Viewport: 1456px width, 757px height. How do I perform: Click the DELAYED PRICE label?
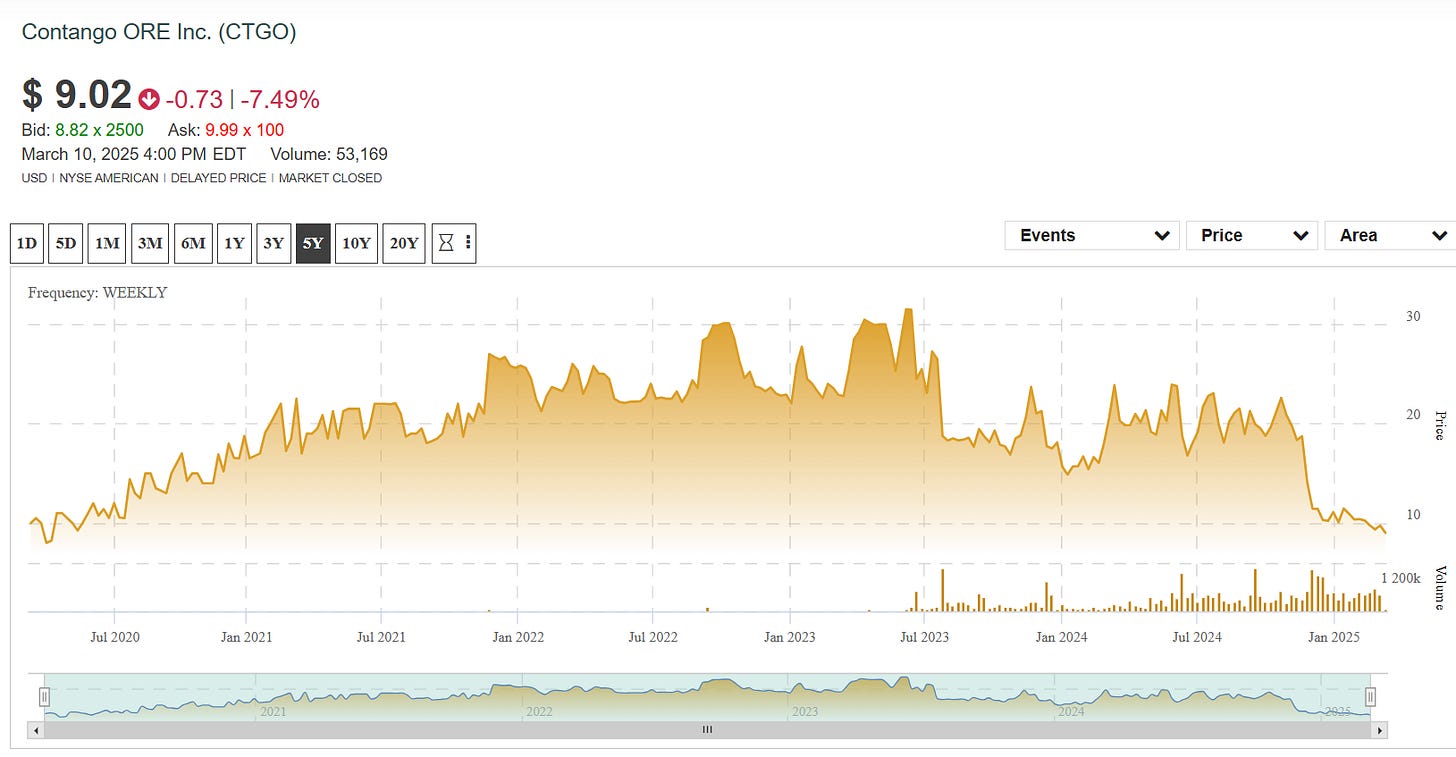[218, 178]
